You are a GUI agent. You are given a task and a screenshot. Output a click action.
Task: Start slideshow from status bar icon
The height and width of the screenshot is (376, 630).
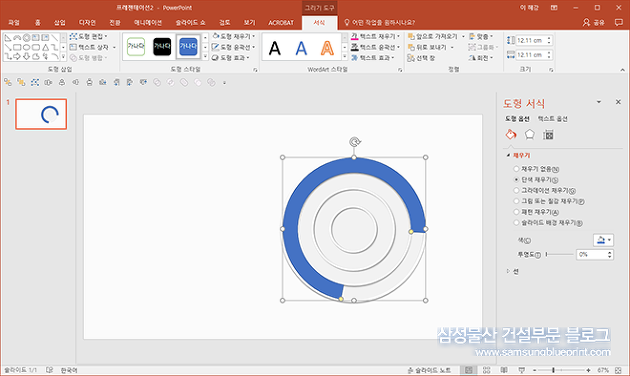522,370
